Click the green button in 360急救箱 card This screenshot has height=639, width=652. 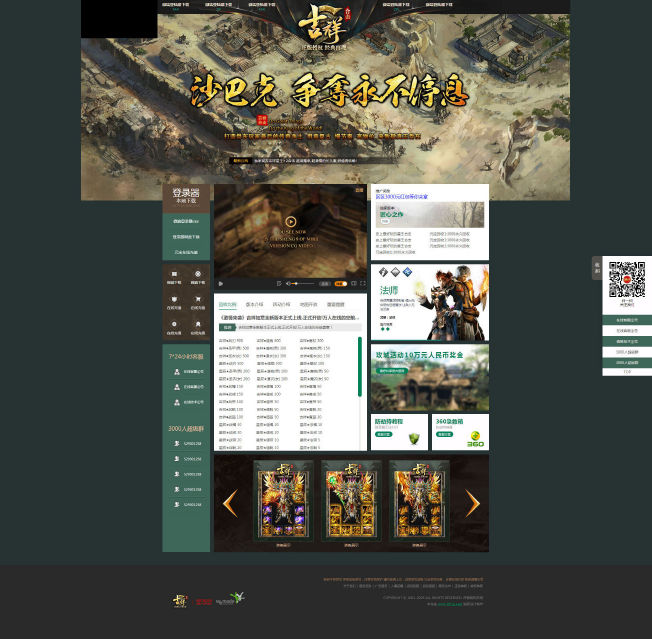click(445, 434)
